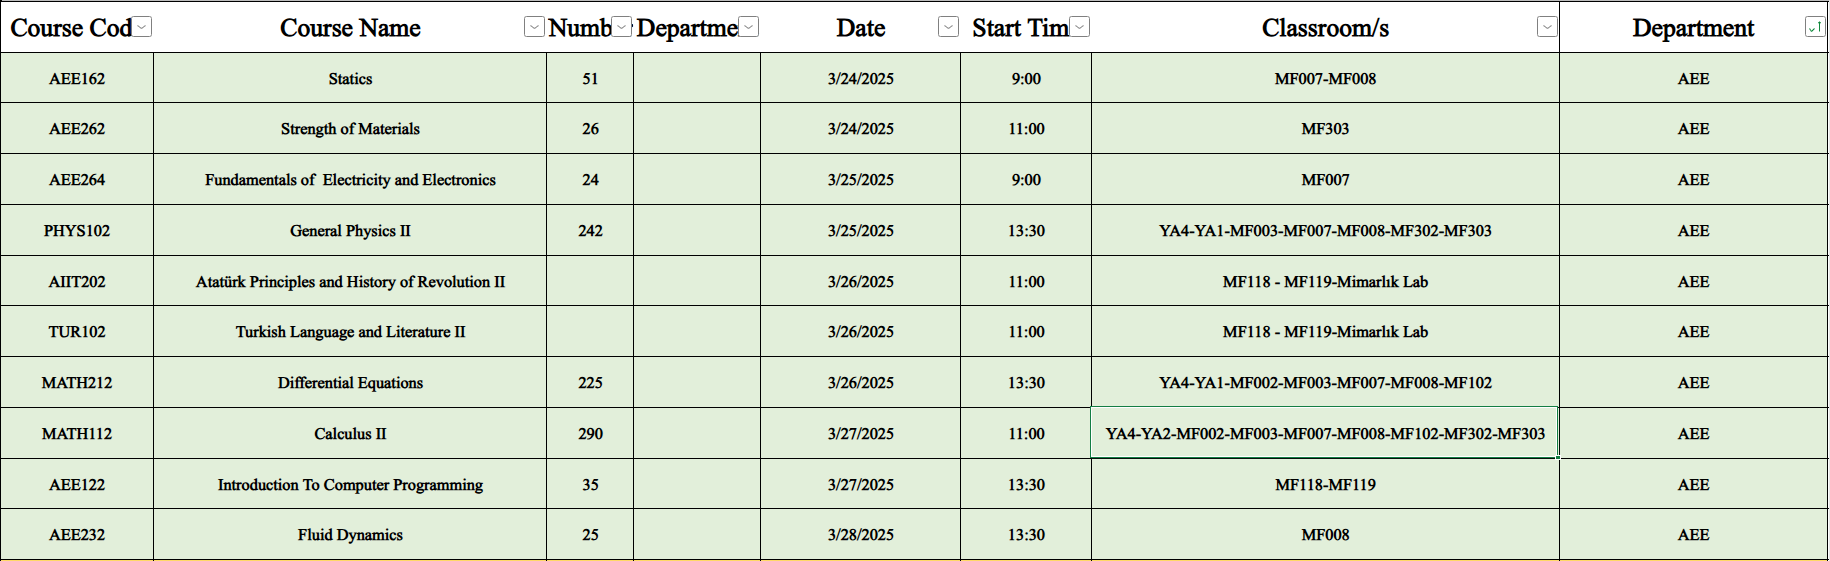Select the 3/28/2025 date cell
Screen dimensions: 1830x561
click(860, 534)
